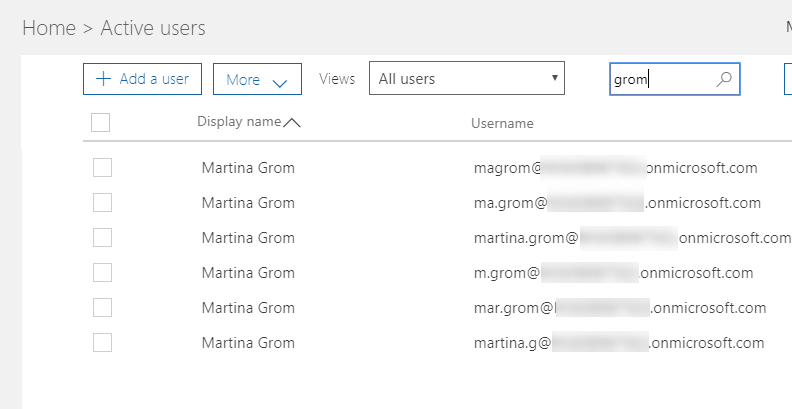
Task: Open Martina Grom with magrom@ username
Action: pos(248,168)
